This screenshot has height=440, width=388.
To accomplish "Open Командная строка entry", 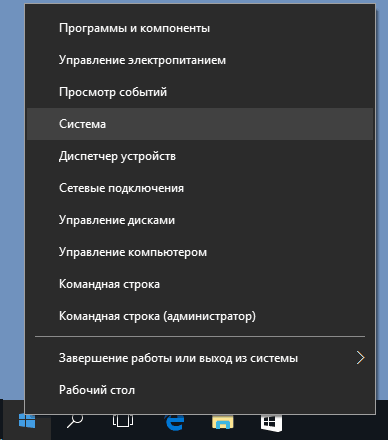I will [200, 284].
